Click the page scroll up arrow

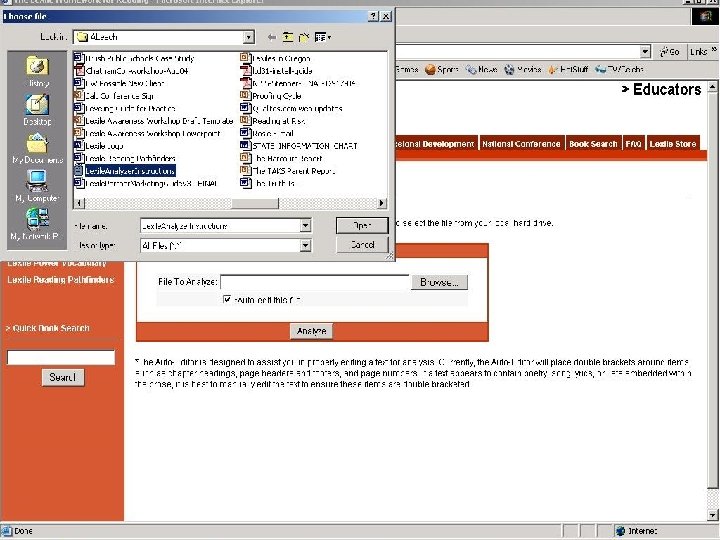click(x=712, y=87)
